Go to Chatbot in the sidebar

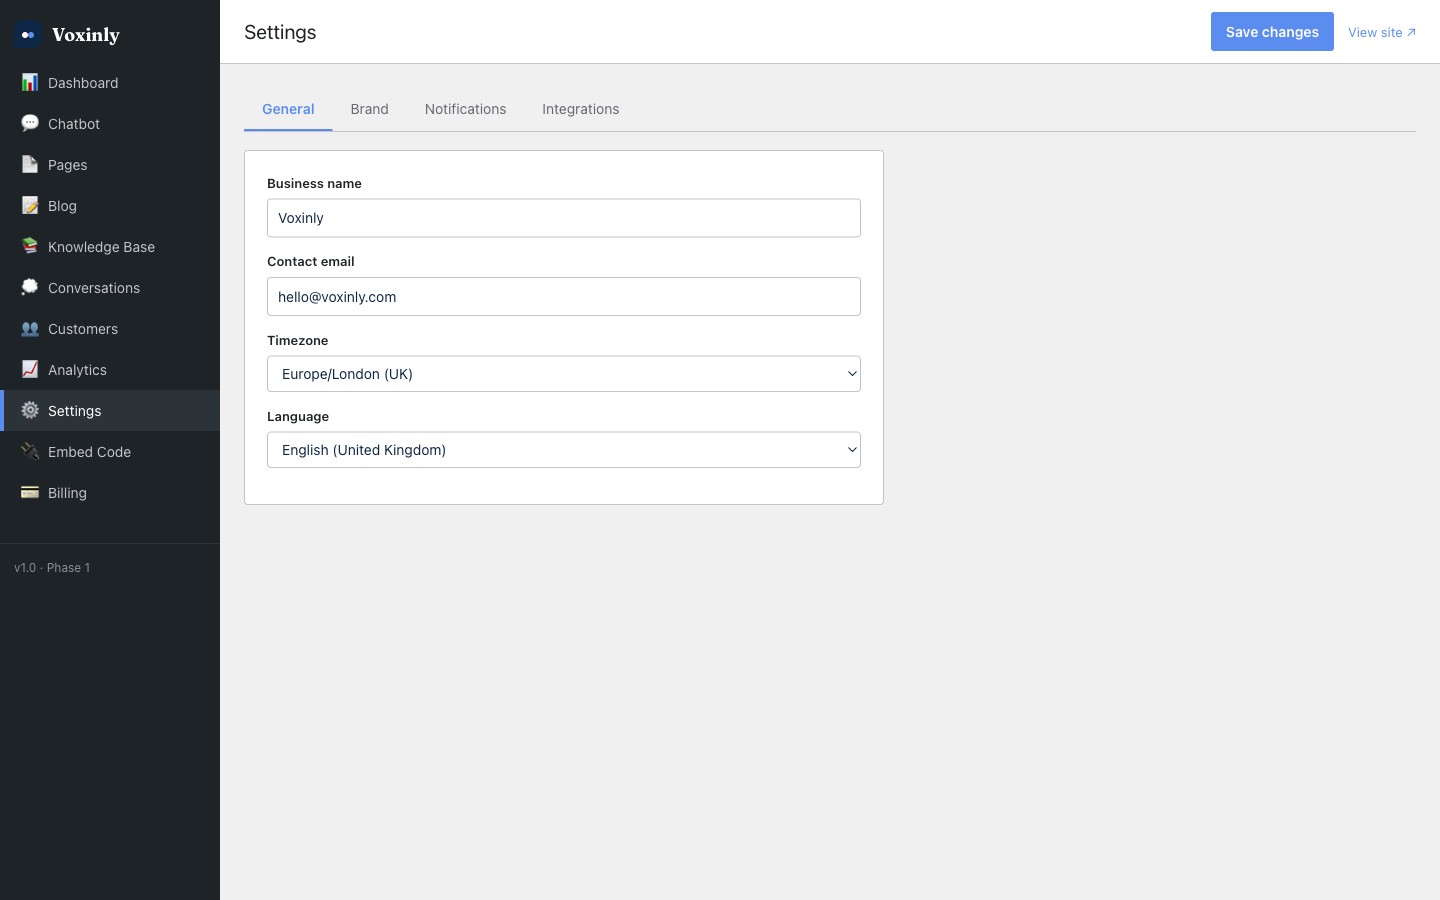coord(110,124)
